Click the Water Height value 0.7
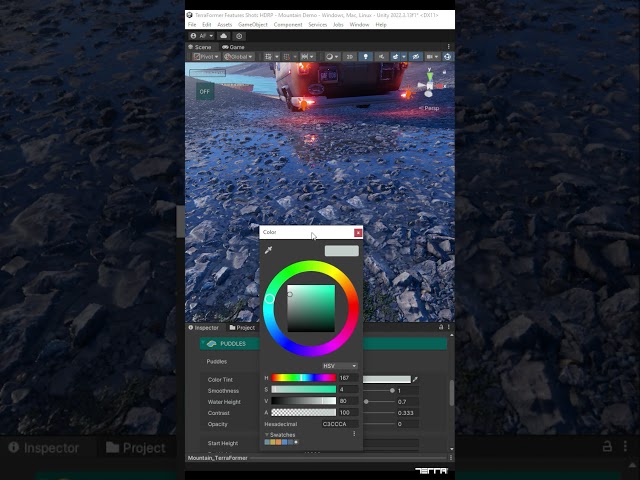Viewport: 640px width, 480px height. click(x=408, y=402)
